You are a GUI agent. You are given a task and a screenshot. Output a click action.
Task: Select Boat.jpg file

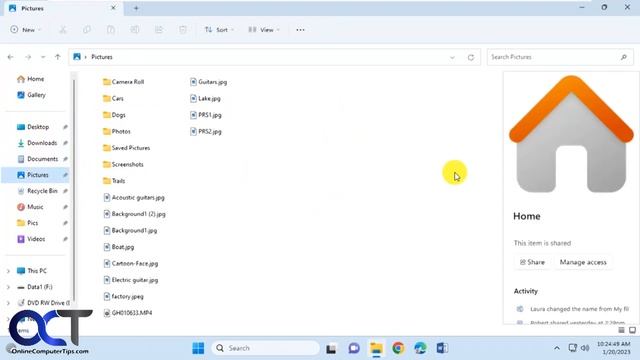119,247
